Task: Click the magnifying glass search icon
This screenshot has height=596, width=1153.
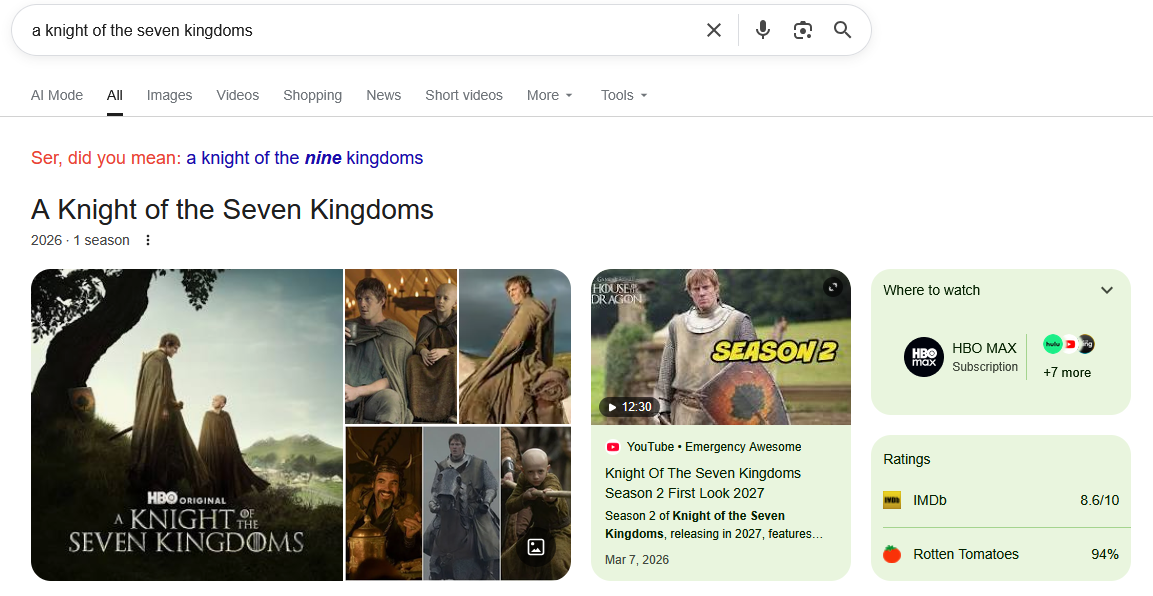Action: [x=842, y=30]
